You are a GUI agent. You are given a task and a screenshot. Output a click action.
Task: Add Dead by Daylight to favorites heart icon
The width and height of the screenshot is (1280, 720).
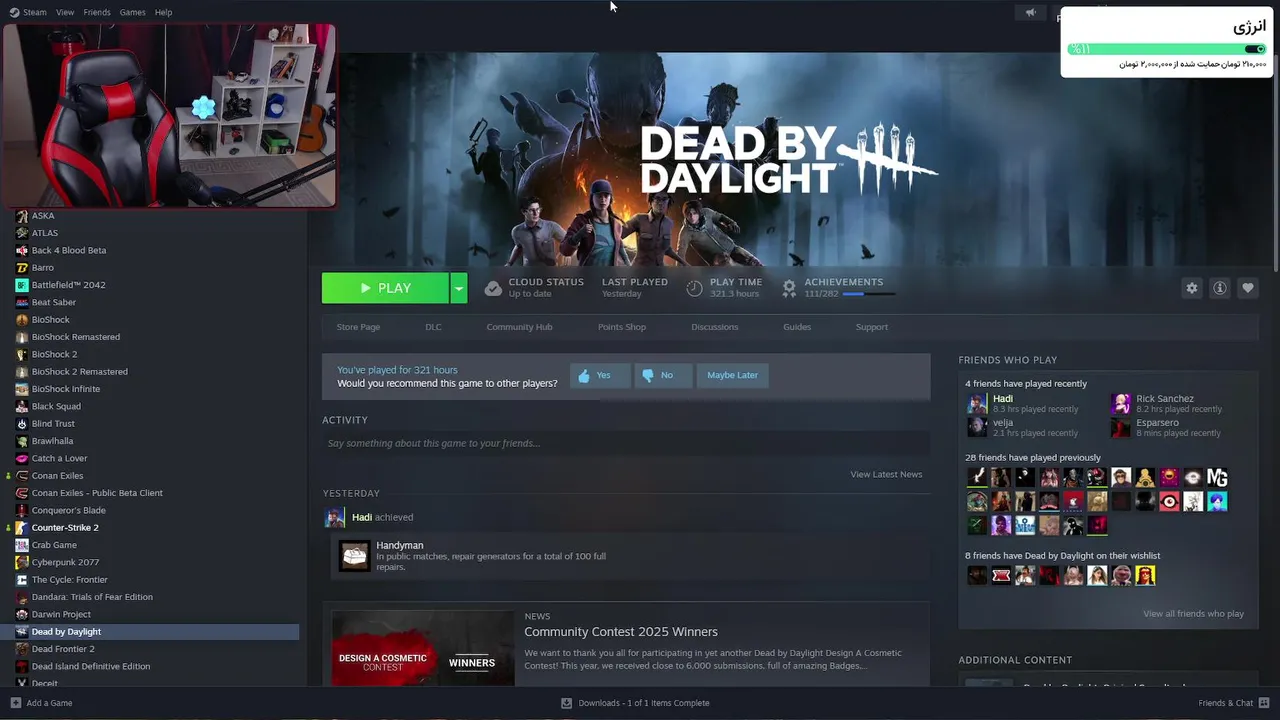[x=1248, y=288]
